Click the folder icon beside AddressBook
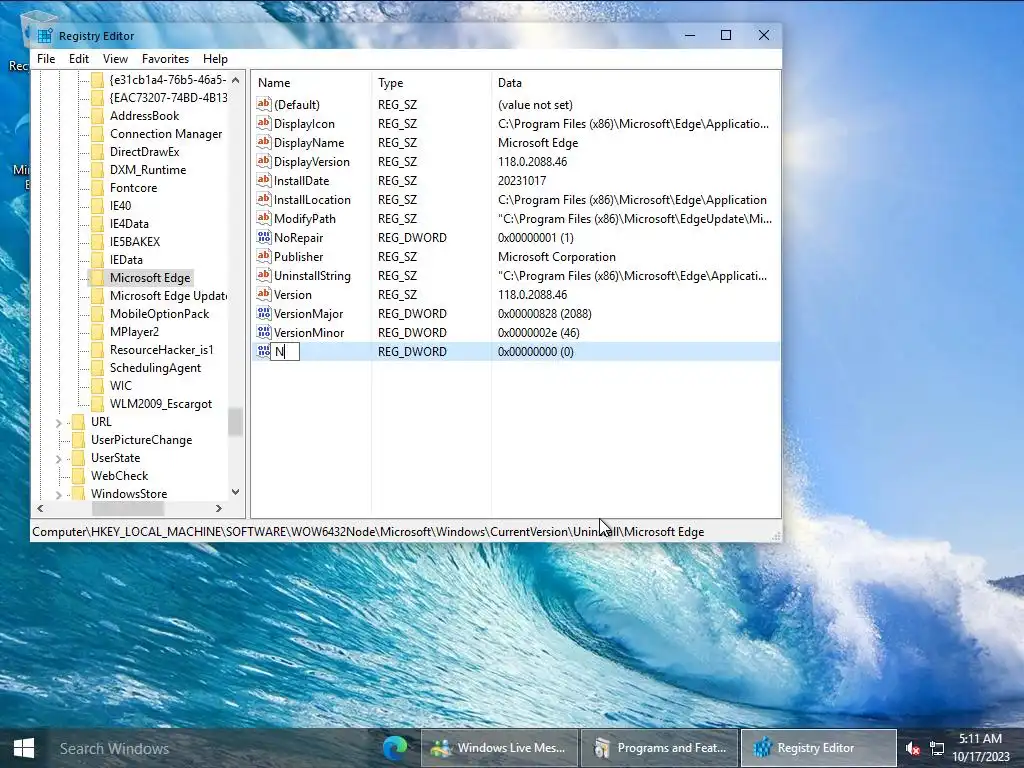The width and height of the screenshot is (1024, 768). 97,116
